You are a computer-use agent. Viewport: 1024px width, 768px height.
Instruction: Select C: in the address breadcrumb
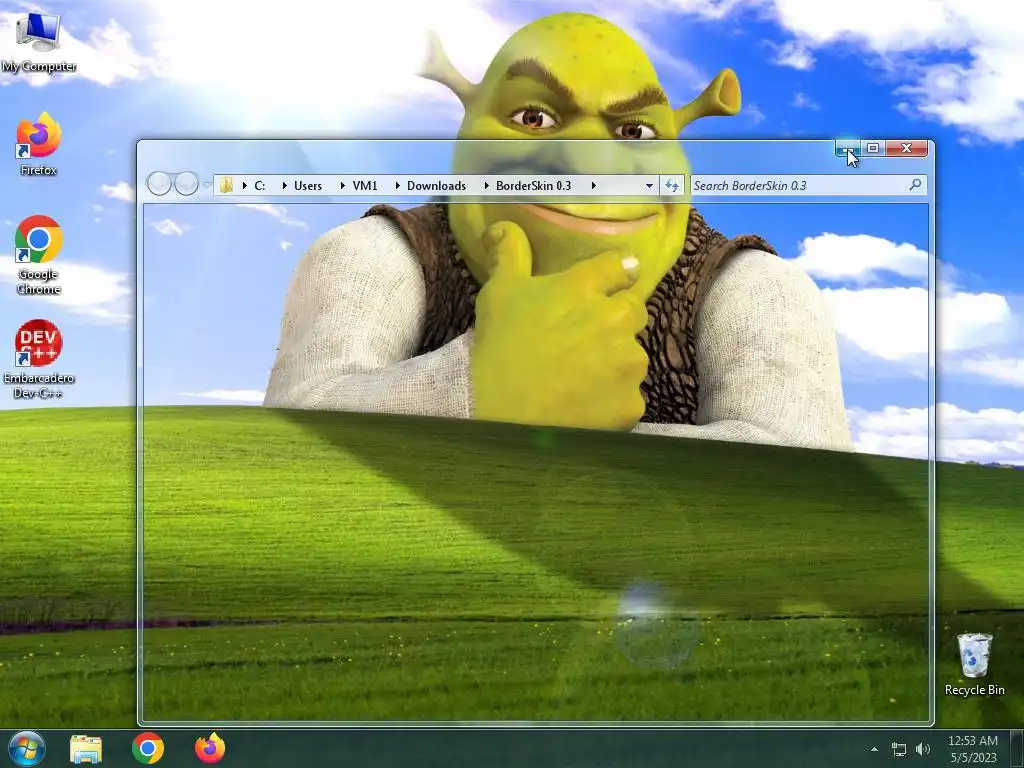pyautogui.click(x=259, y=185)
